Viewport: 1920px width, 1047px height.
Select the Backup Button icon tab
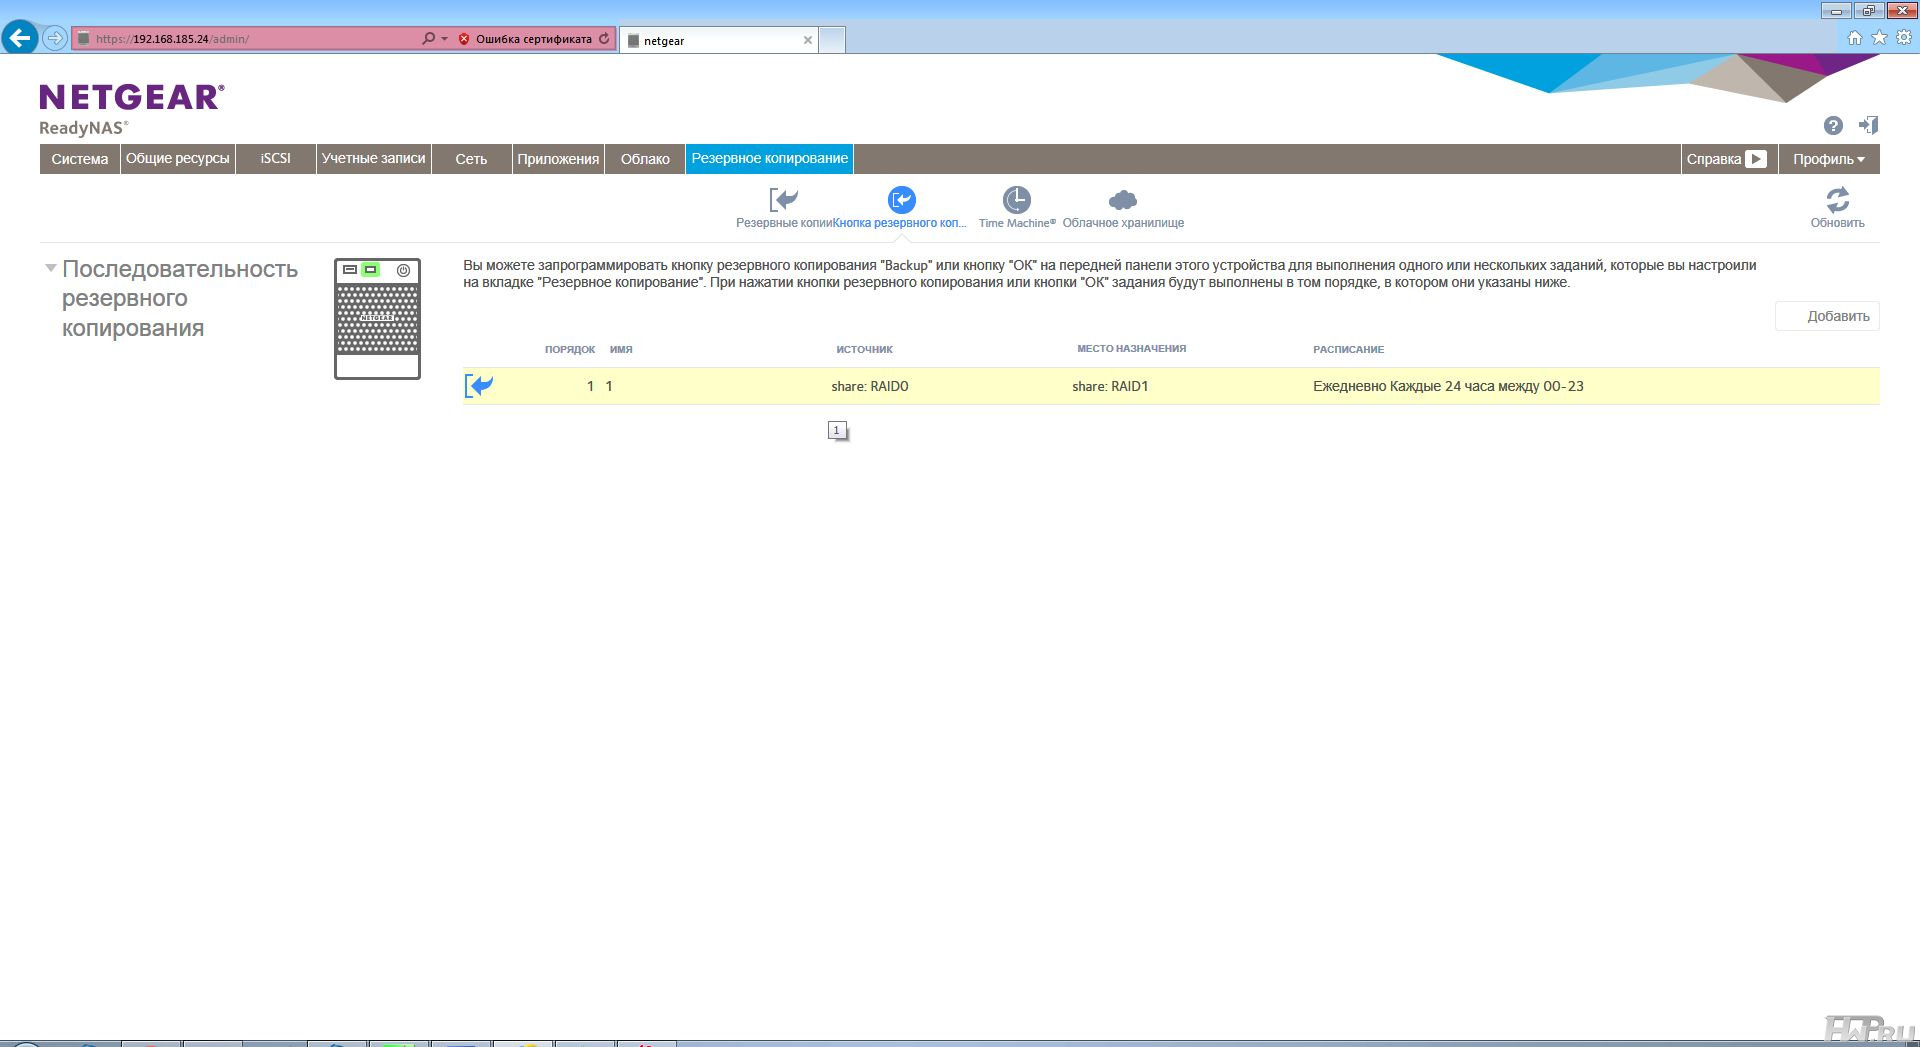point(901,200)
